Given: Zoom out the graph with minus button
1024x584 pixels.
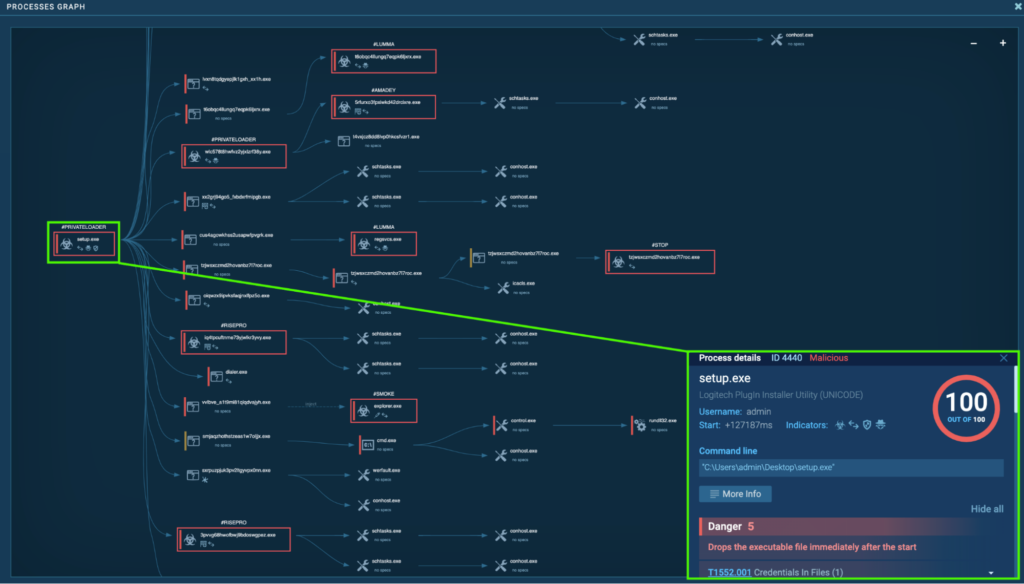Looking at the screenshot, I should pos(975,43).
